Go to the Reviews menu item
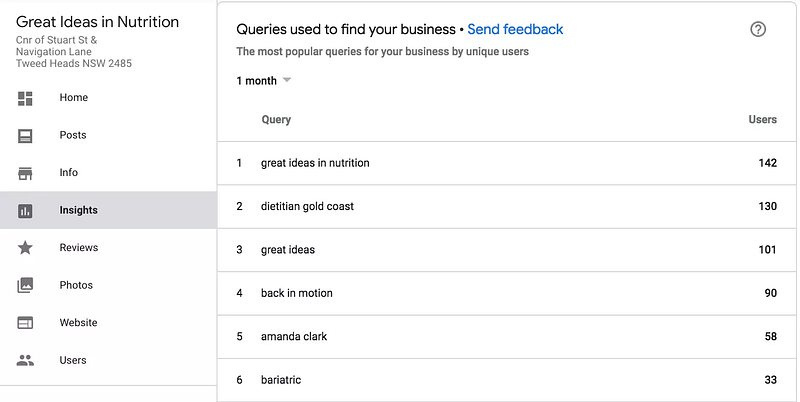 [x=78, y=248]
